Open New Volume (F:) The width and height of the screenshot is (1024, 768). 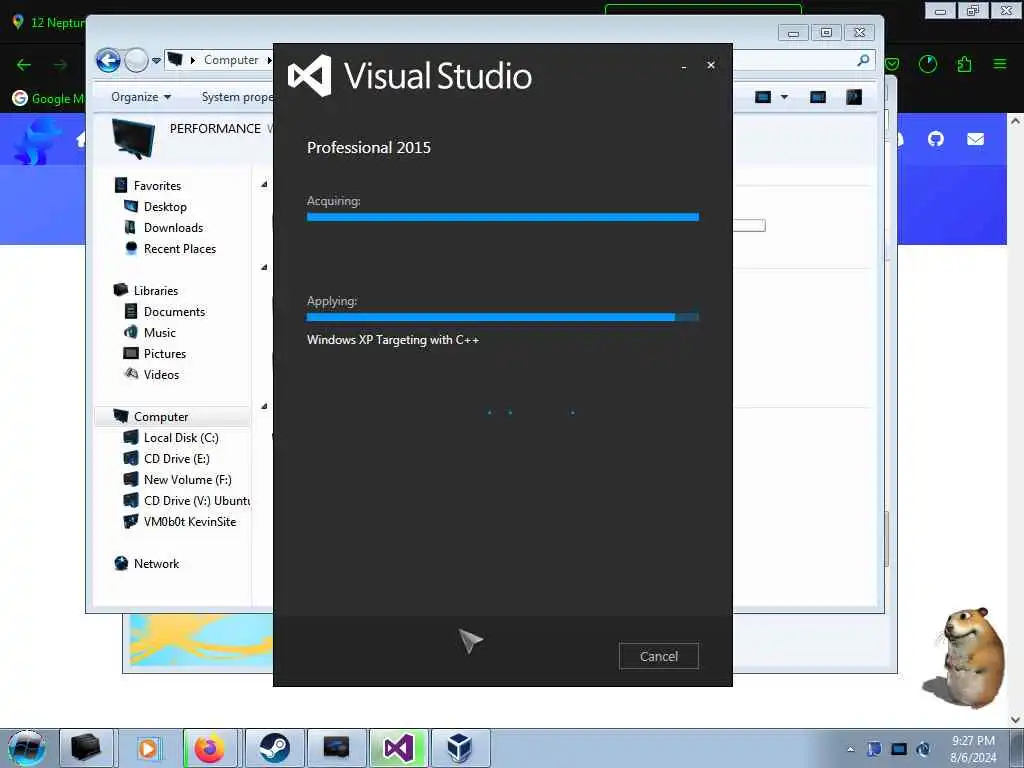tap(187, 479)
